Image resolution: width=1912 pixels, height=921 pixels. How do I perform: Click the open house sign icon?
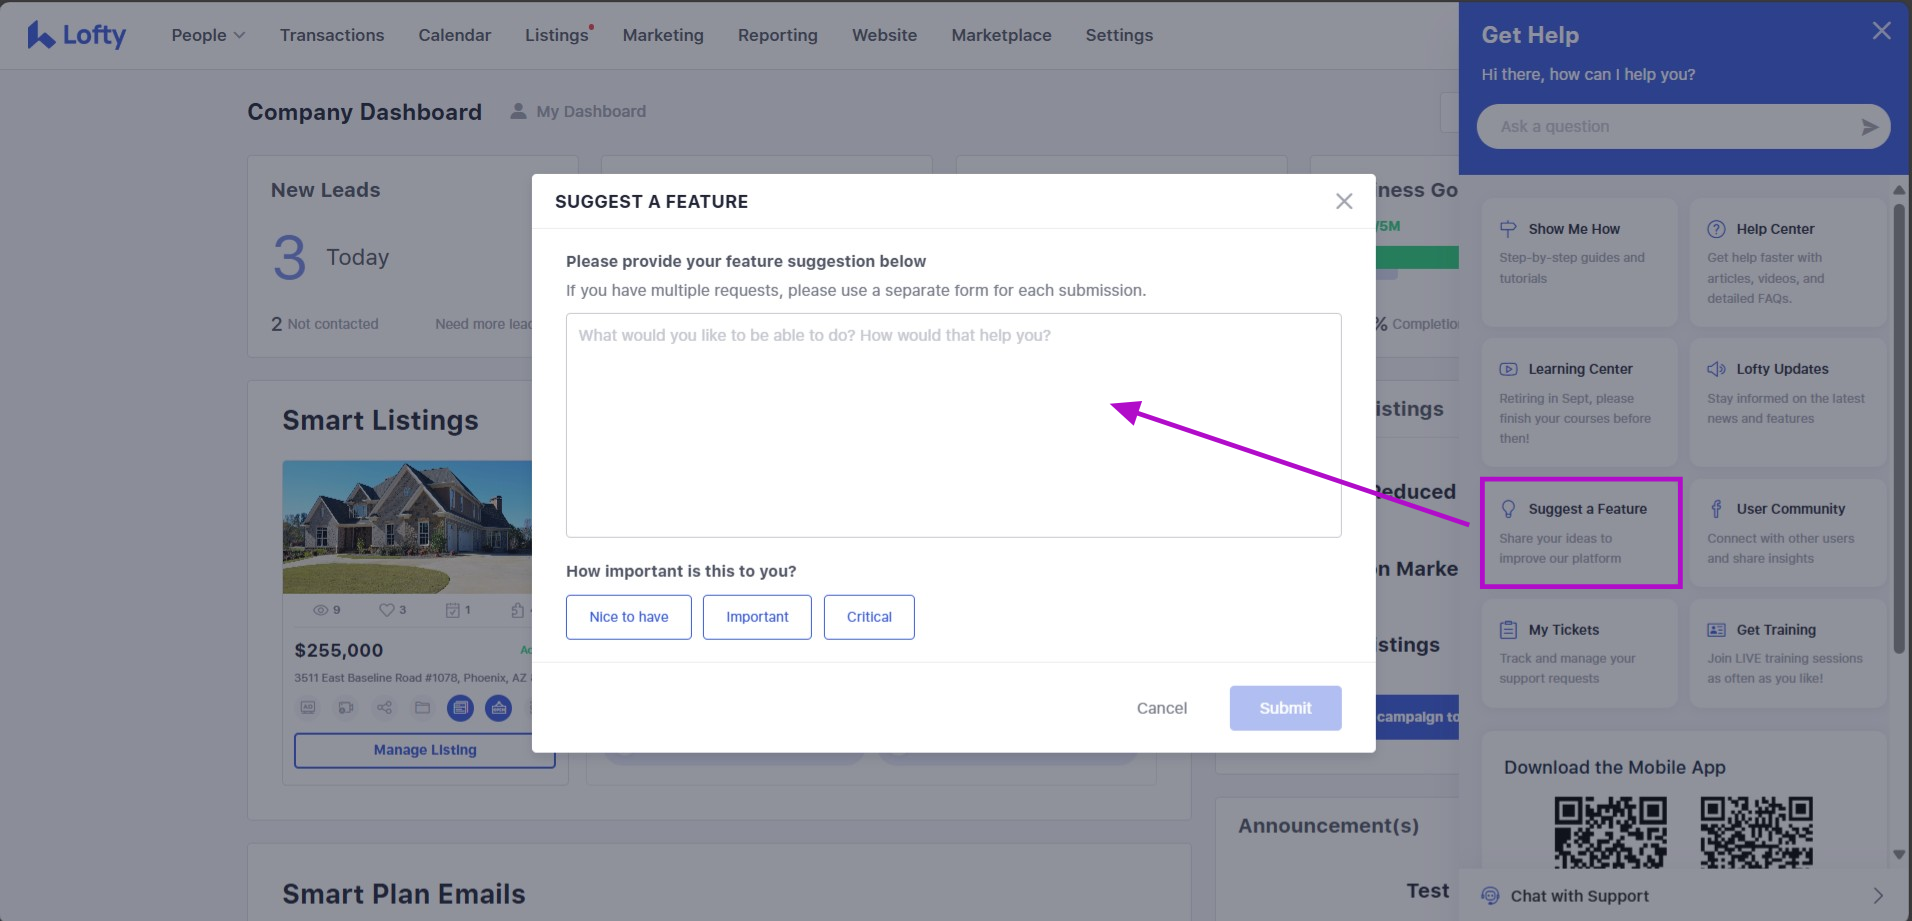(498, 708)
